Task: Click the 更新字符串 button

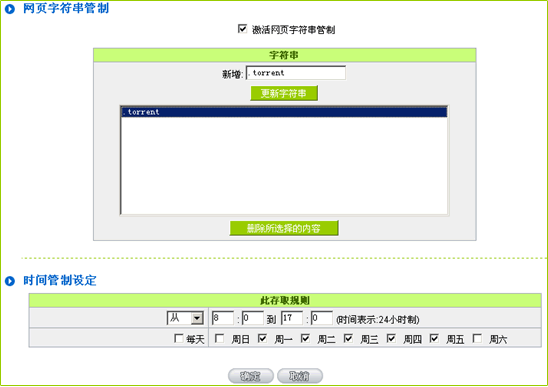Action: click(x=284, y=93)
